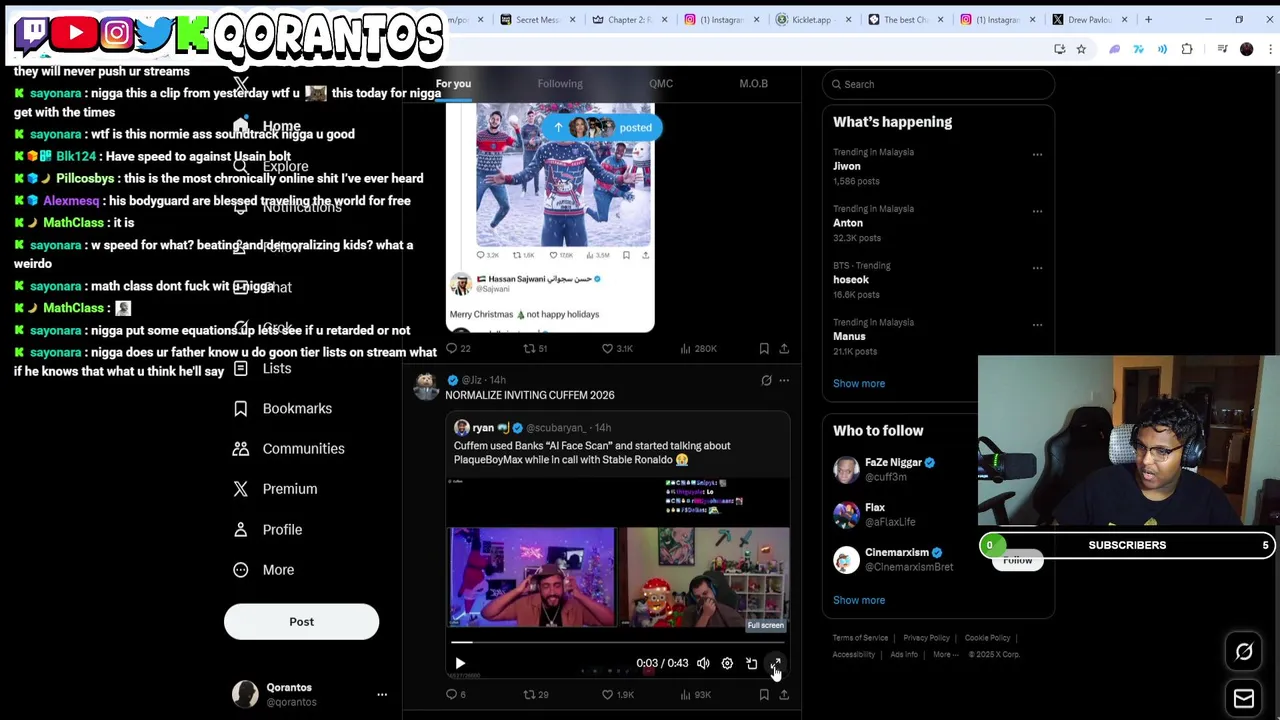1280x720 pixels.
Task: Open the floating Grok button
Action: pyautogui.click(x=1244, y=652)
